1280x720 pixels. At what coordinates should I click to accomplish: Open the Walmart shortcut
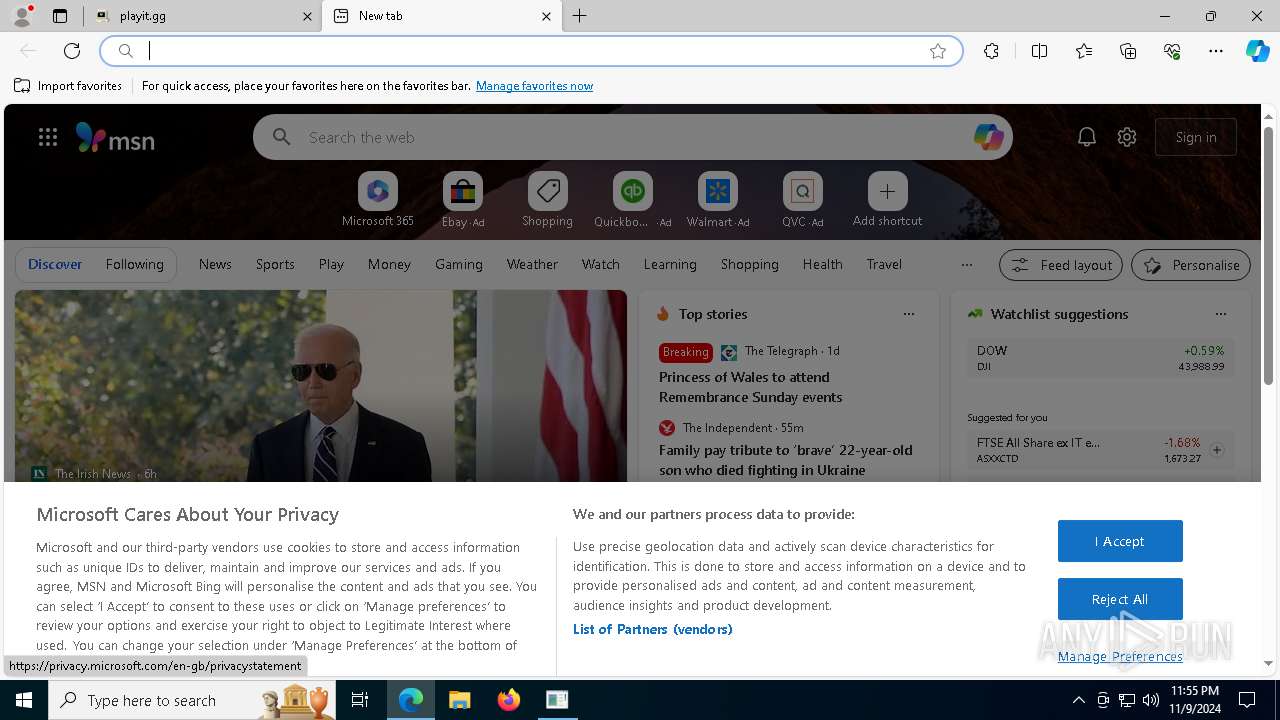click(718, 200)
